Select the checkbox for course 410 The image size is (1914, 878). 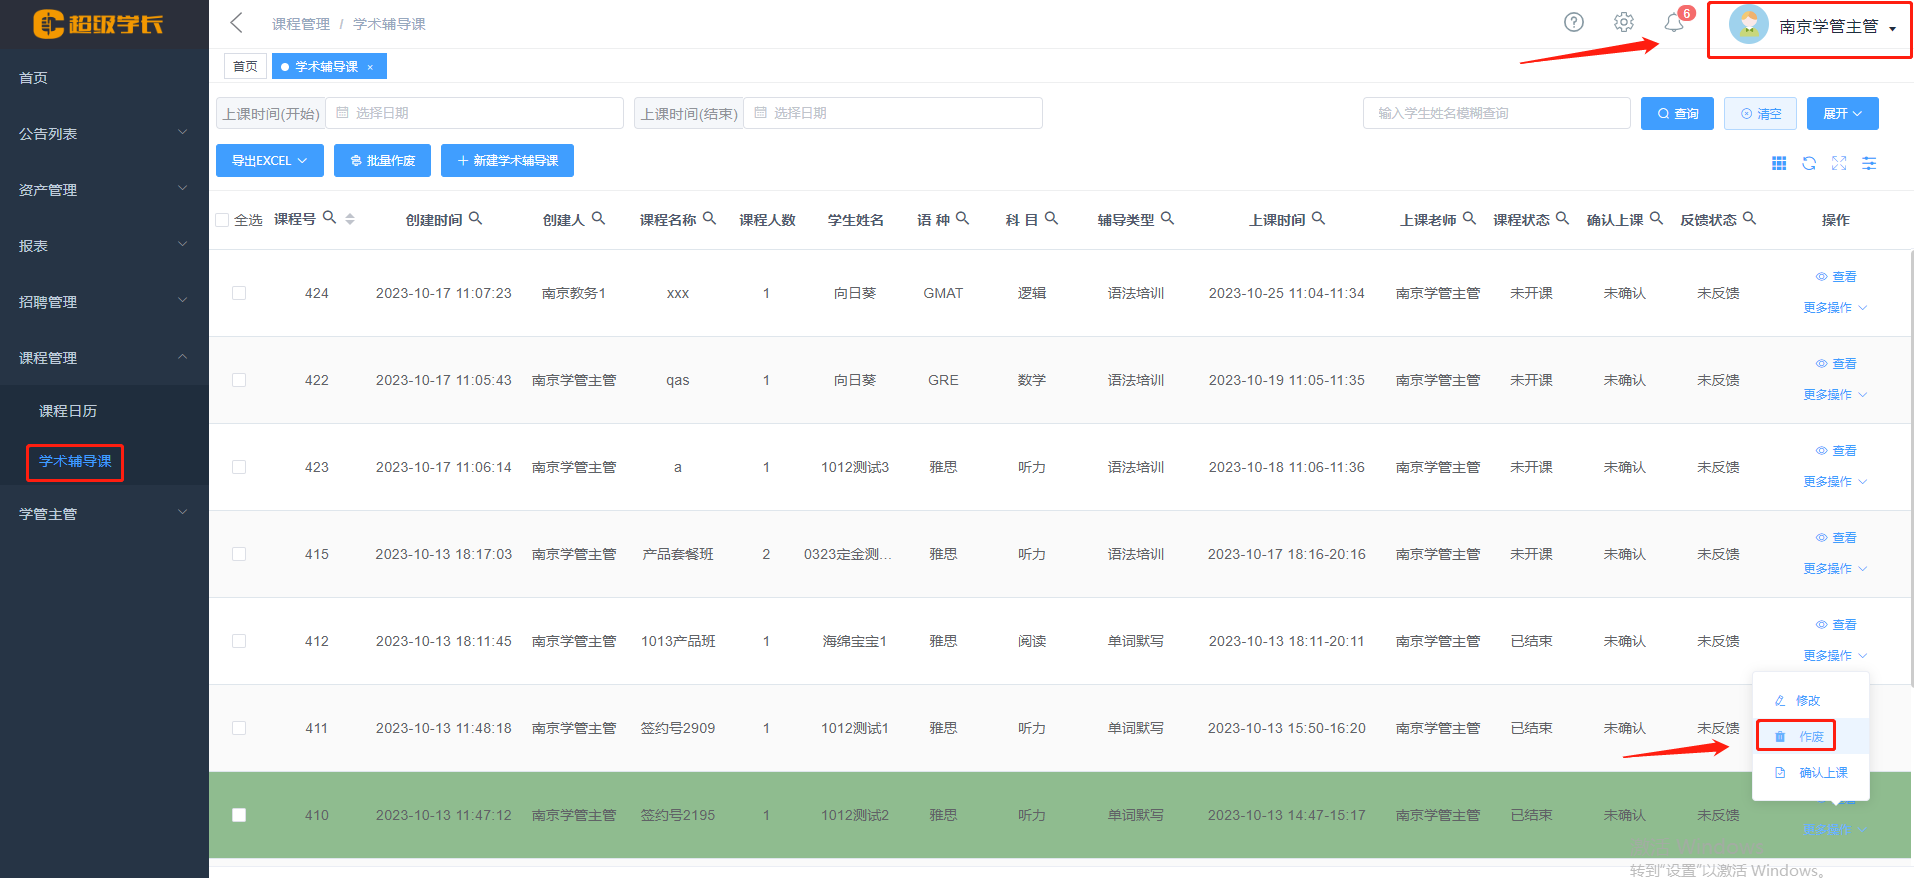[239, 815]
